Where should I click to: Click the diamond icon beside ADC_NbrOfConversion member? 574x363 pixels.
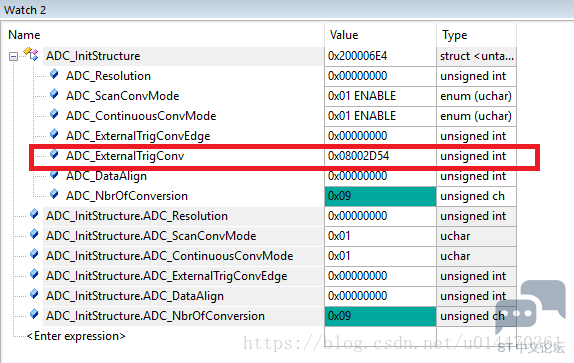[x=54, y=194]
